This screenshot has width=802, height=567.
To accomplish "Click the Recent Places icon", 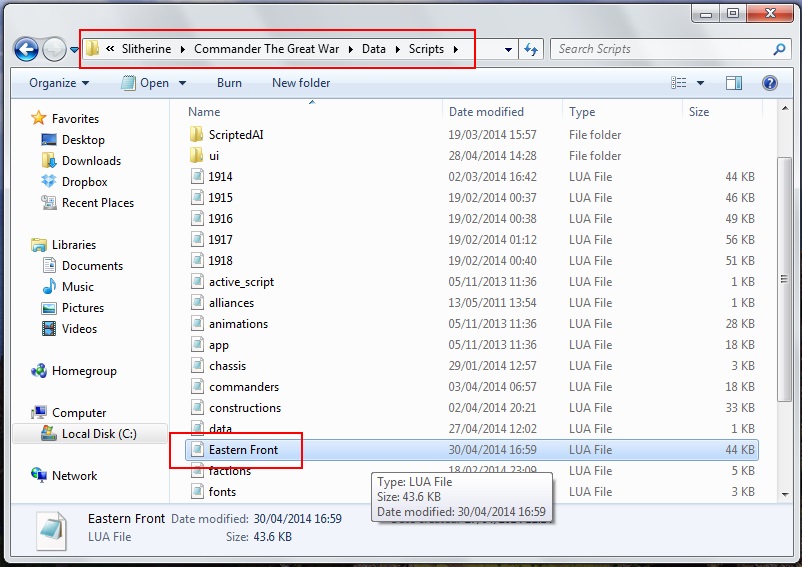I will point(49,202).
